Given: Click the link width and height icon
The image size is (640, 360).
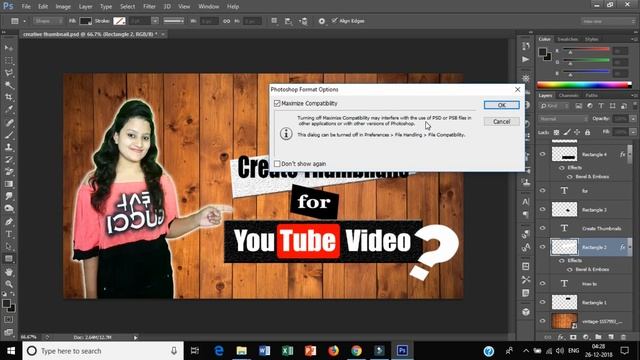Looking at the screenshot, I should [x=227, y=21].
